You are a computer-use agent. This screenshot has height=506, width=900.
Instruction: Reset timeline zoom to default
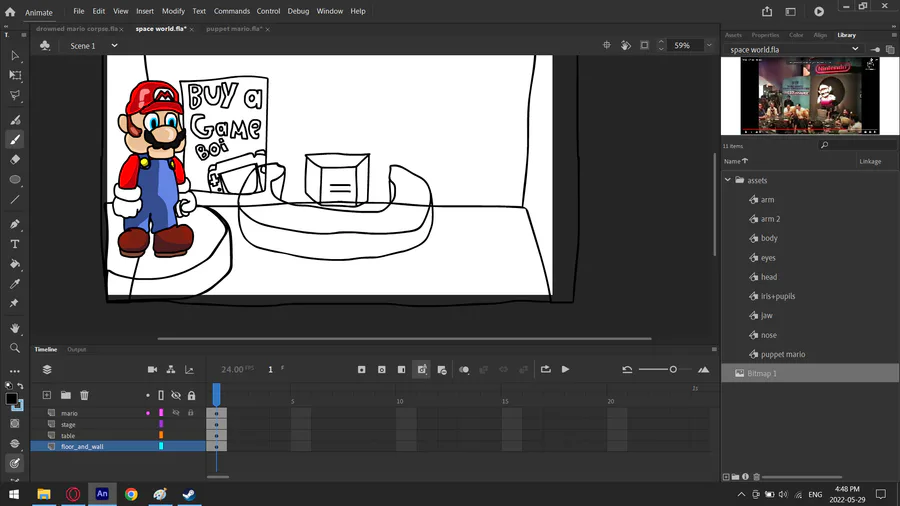[x=627, y=369]
